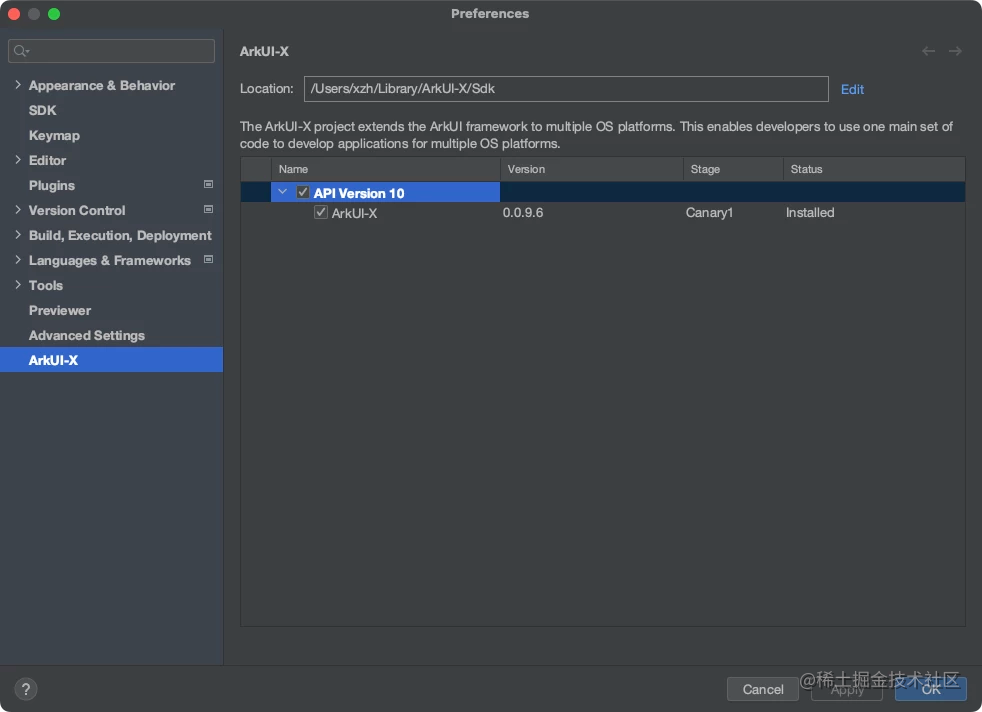Click the project-level marker beside Languages & Frameworks
Viewport: 982px width, 712px height.
[209, 259]
